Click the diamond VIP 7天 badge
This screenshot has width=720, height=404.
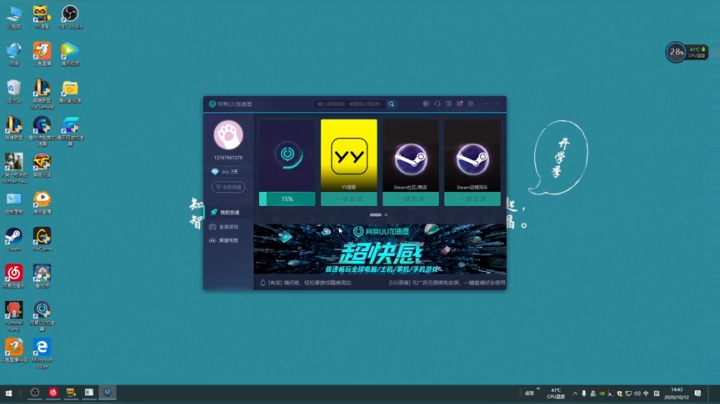(228, 172)
